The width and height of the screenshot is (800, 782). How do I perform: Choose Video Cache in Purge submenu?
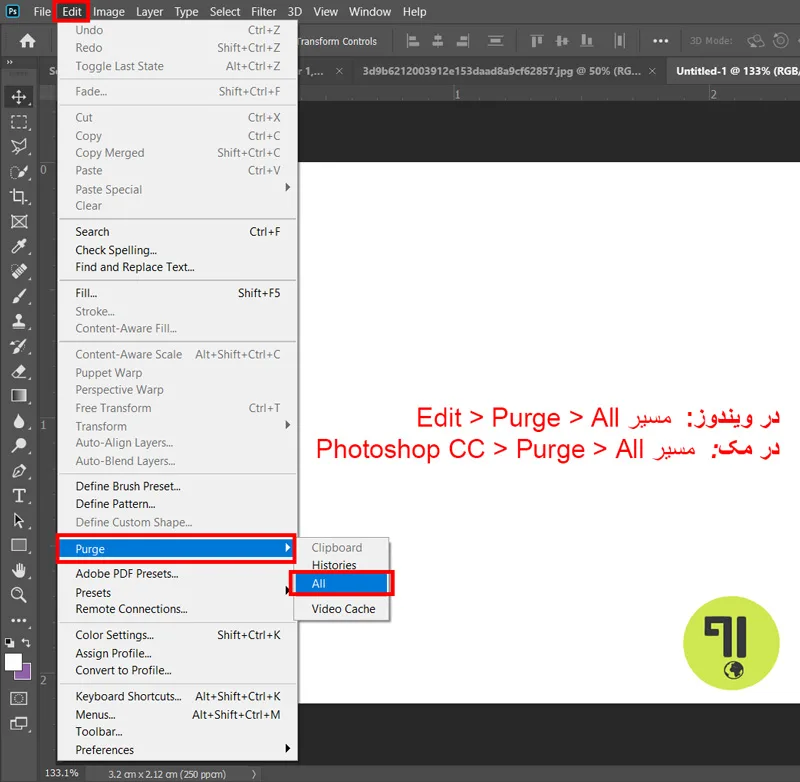[342, 609]
